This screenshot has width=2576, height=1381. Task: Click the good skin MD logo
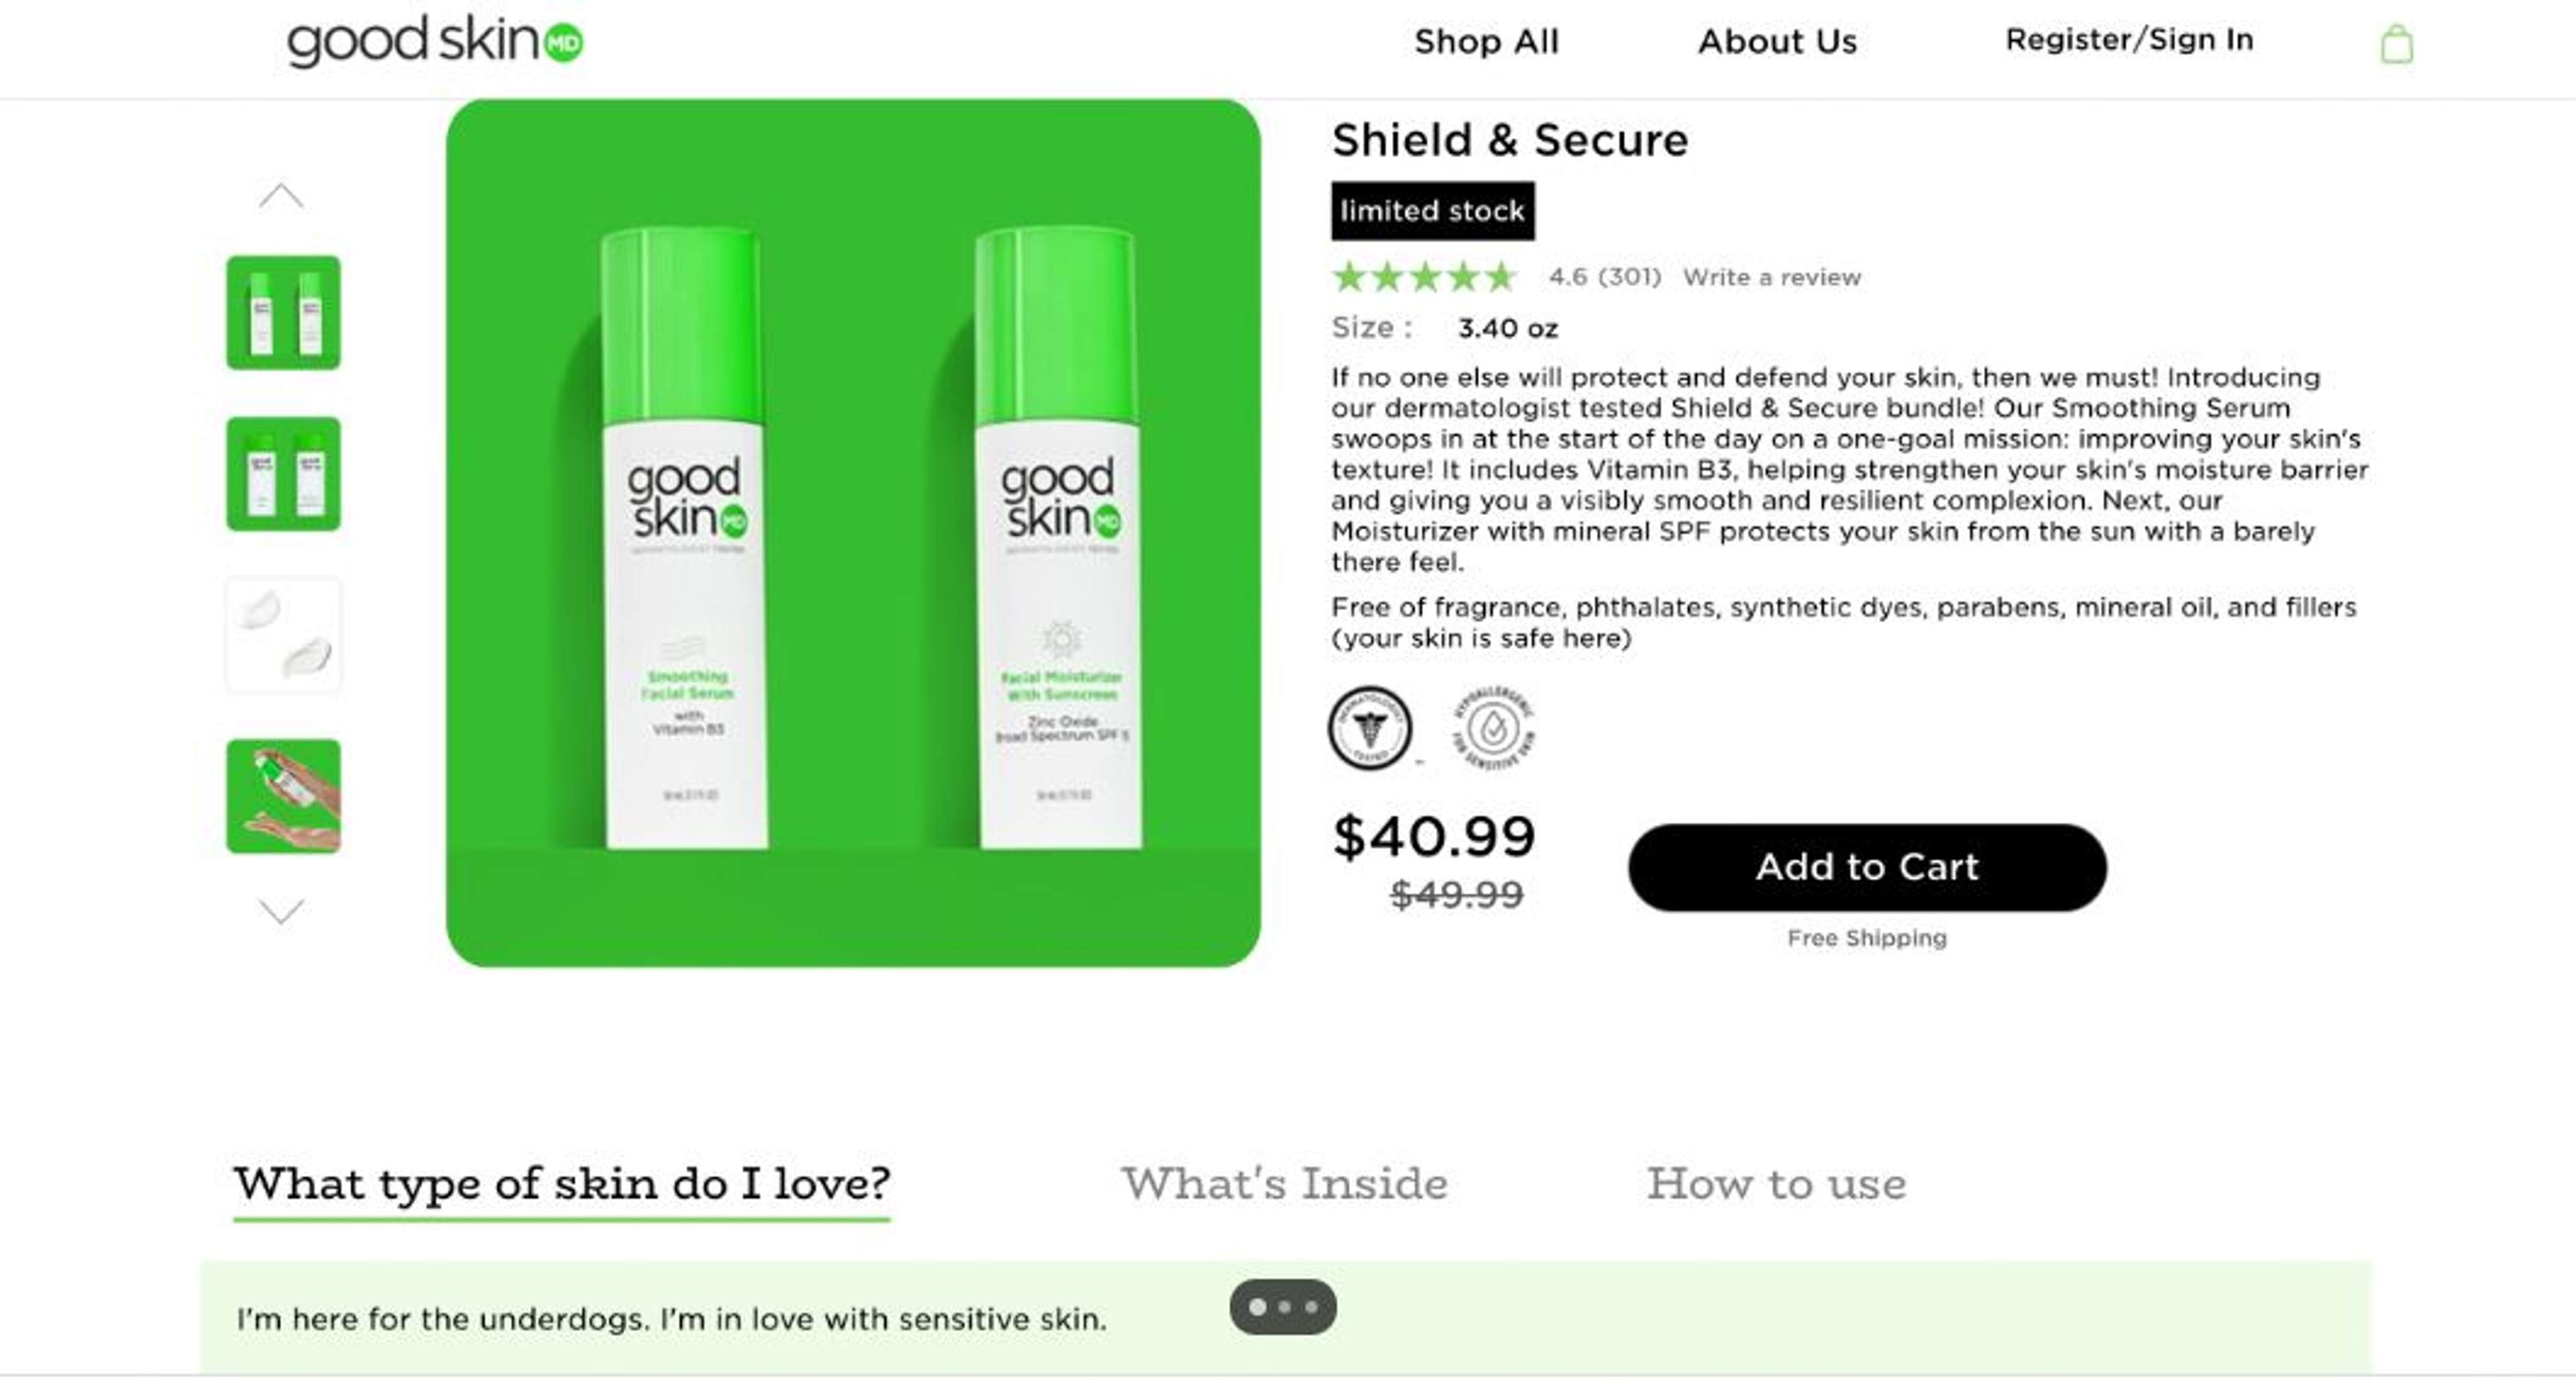[x=435, y=41]
